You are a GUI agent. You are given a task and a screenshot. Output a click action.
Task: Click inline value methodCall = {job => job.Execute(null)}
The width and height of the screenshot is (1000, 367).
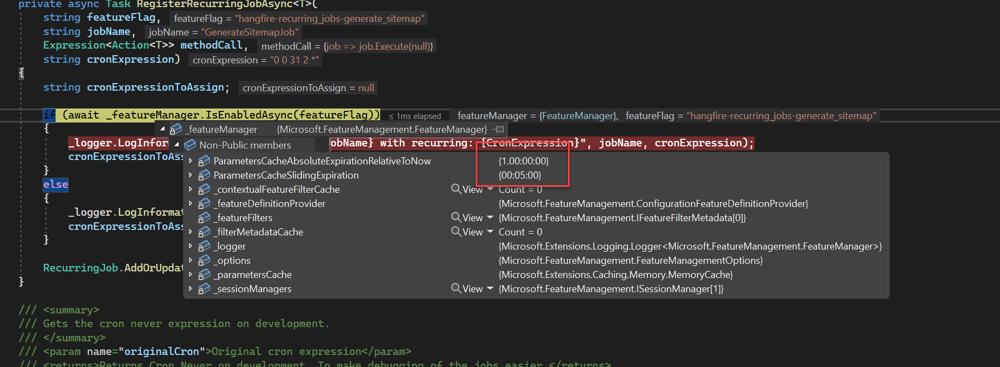click(348, 47)
